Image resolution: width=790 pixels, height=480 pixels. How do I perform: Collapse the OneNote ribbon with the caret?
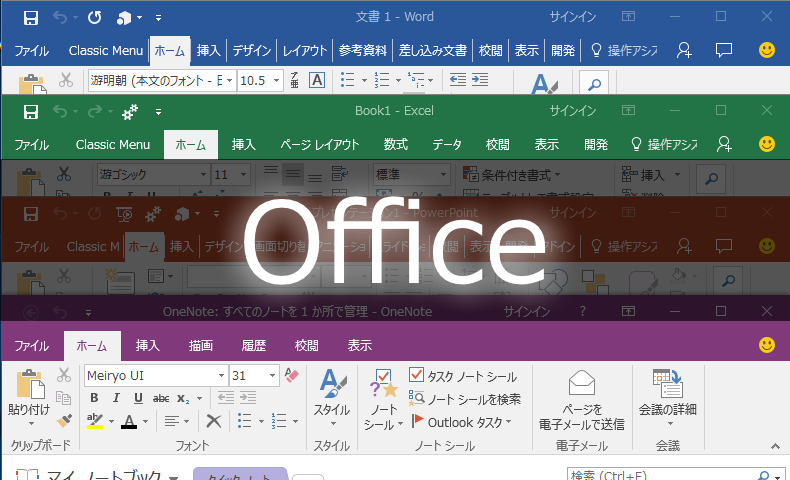click(x=775, y=446)
